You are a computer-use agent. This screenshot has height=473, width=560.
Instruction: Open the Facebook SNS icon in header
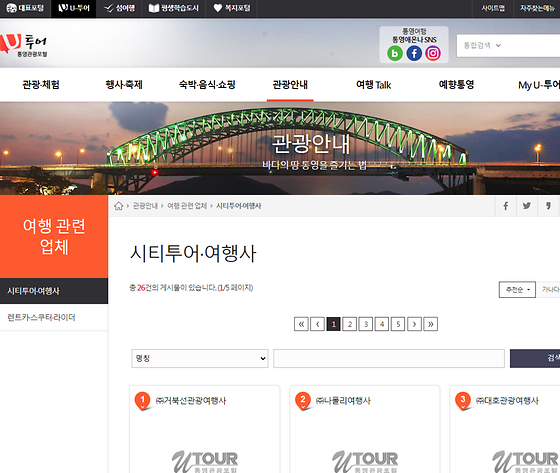click(x=414, y=54)
